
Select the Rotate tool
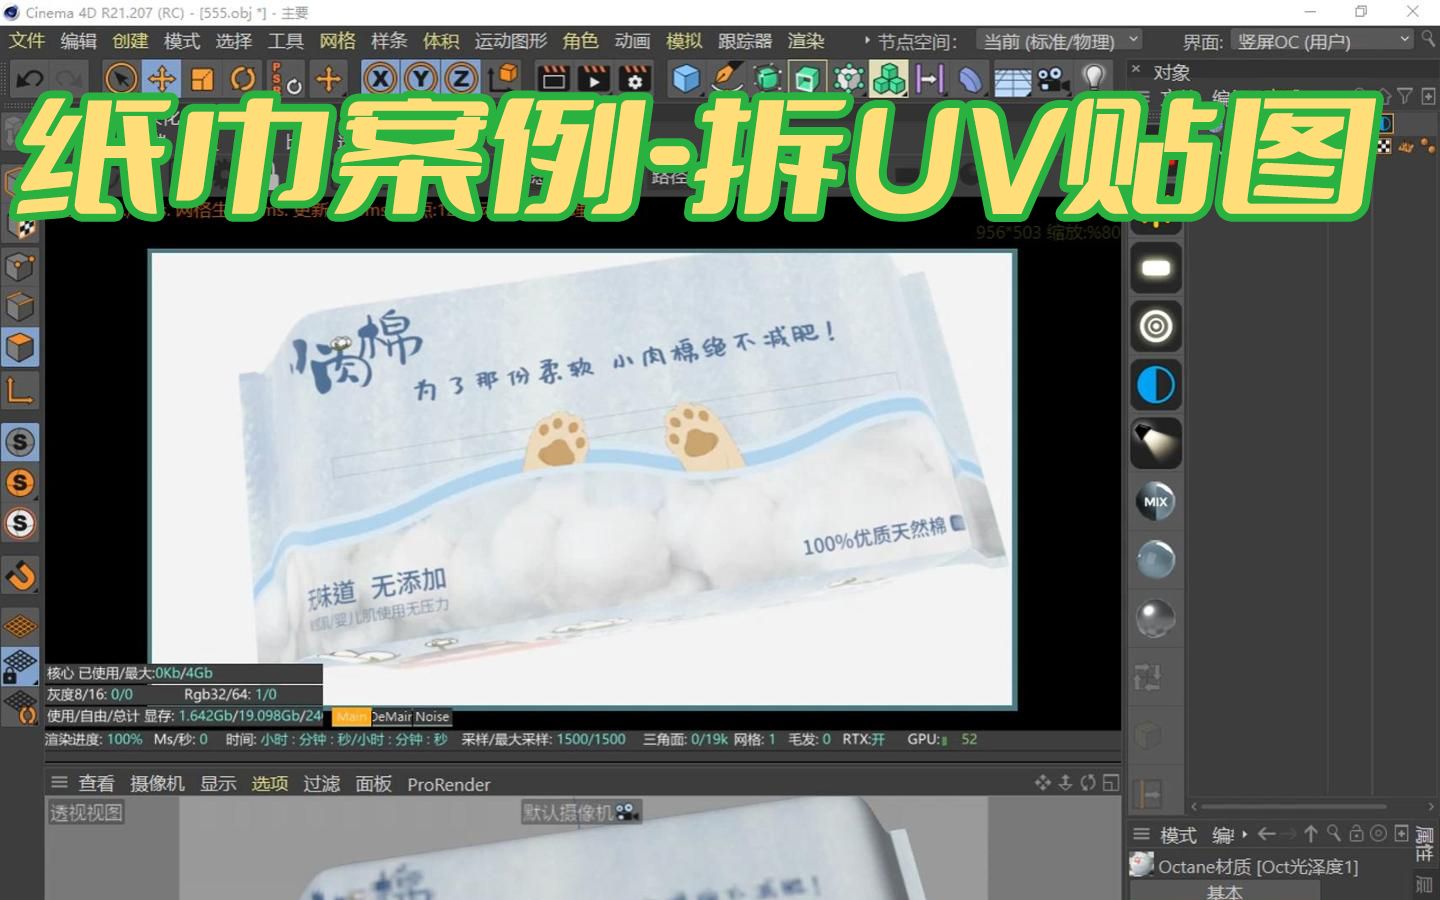pos(242,78)
